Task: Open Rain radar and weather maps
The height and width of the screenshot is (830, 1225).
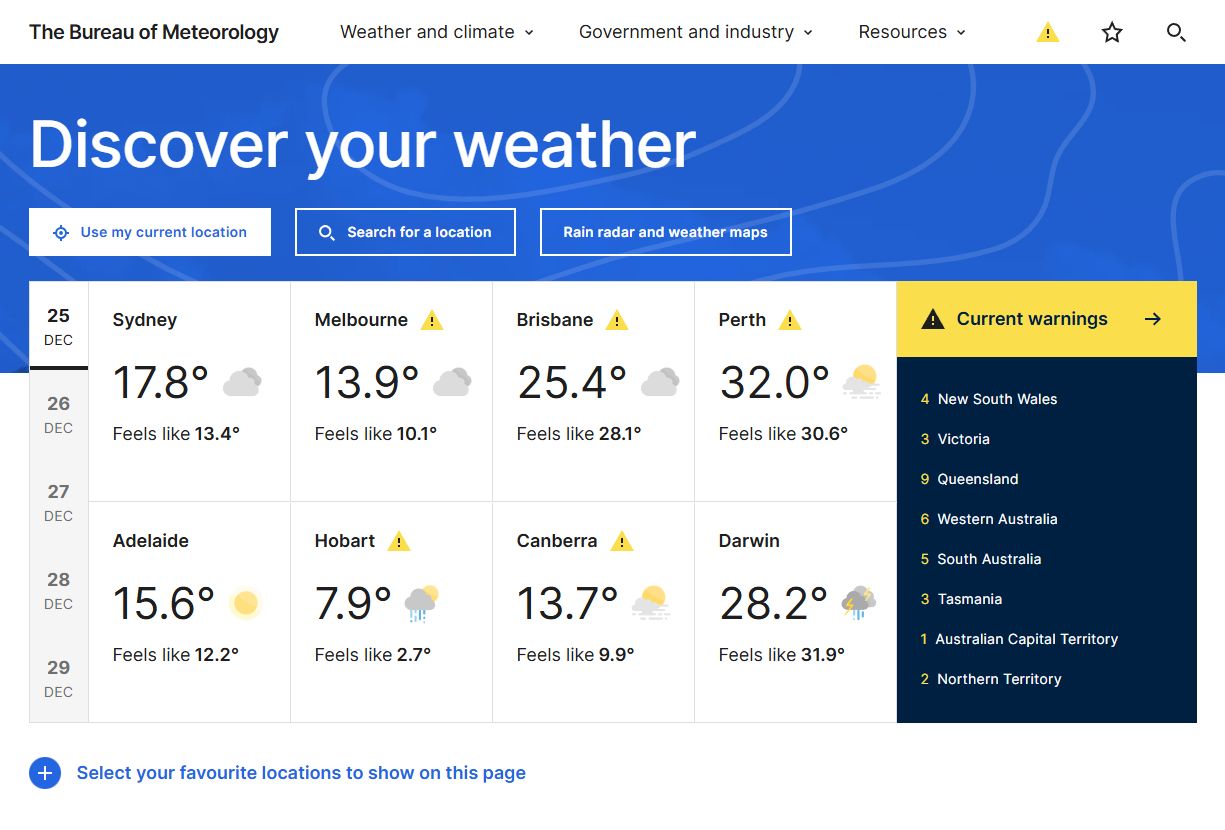Action: 665,232
